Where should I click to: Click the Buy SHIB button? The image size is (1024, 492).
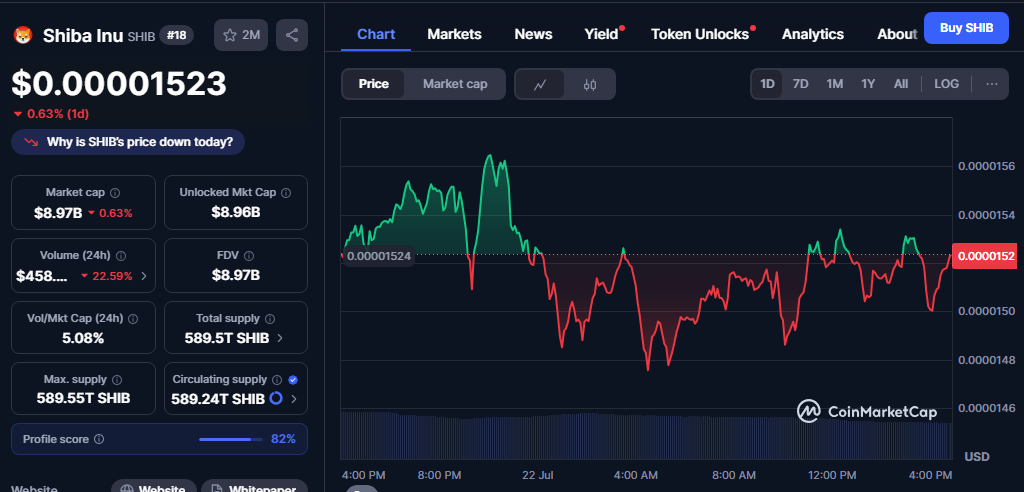[966, 27]
